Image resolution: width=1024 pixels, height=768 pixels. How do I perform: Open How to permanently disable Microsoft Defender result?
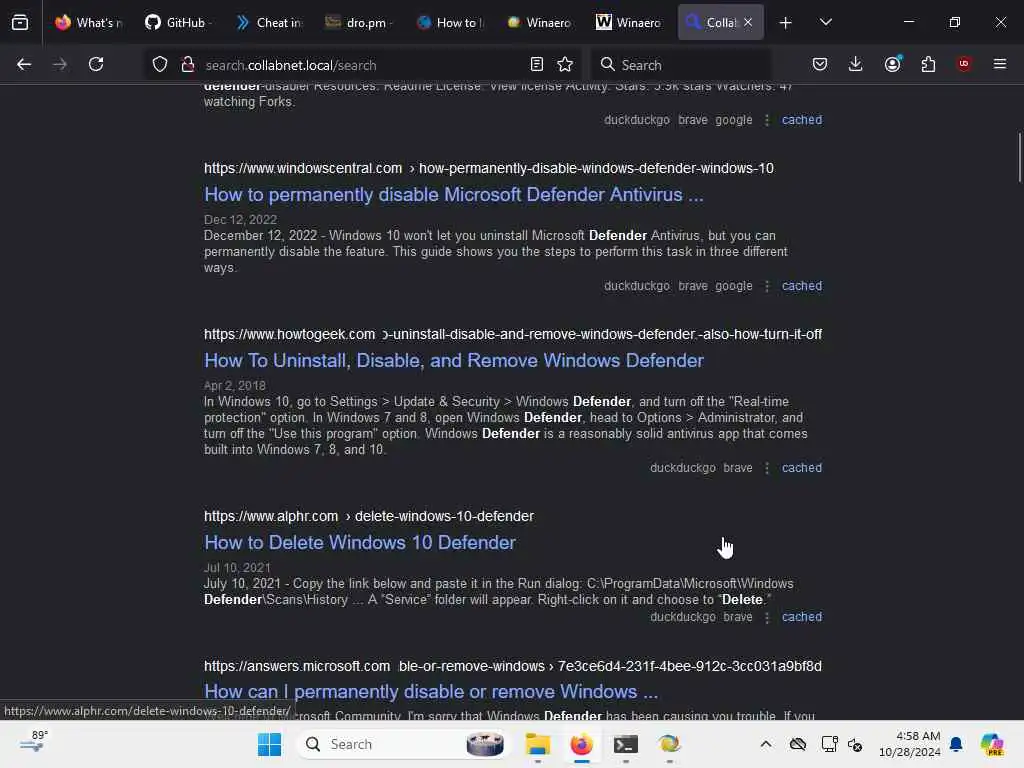click(454, 195)
